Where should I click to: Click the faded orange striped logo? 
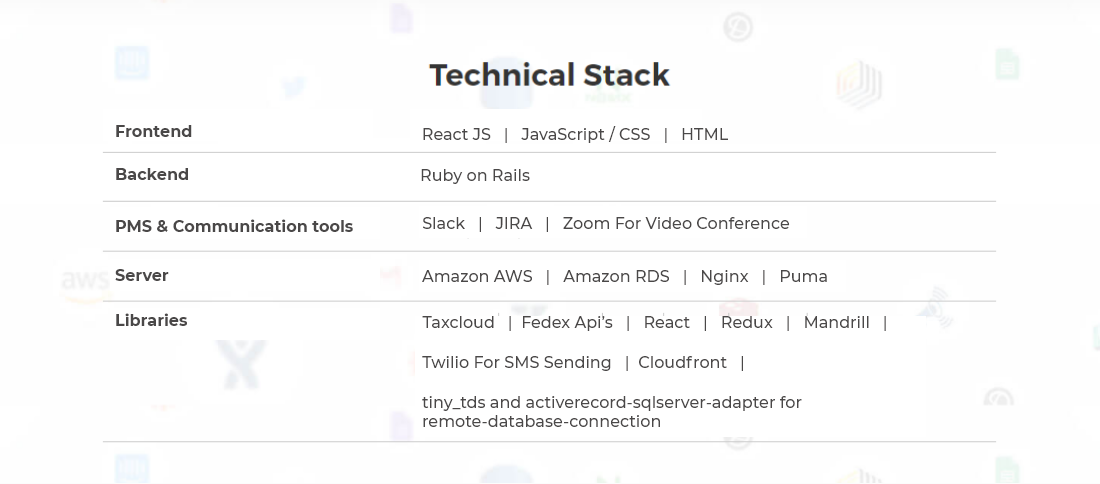pyautogui.click(x=858, y=83)
